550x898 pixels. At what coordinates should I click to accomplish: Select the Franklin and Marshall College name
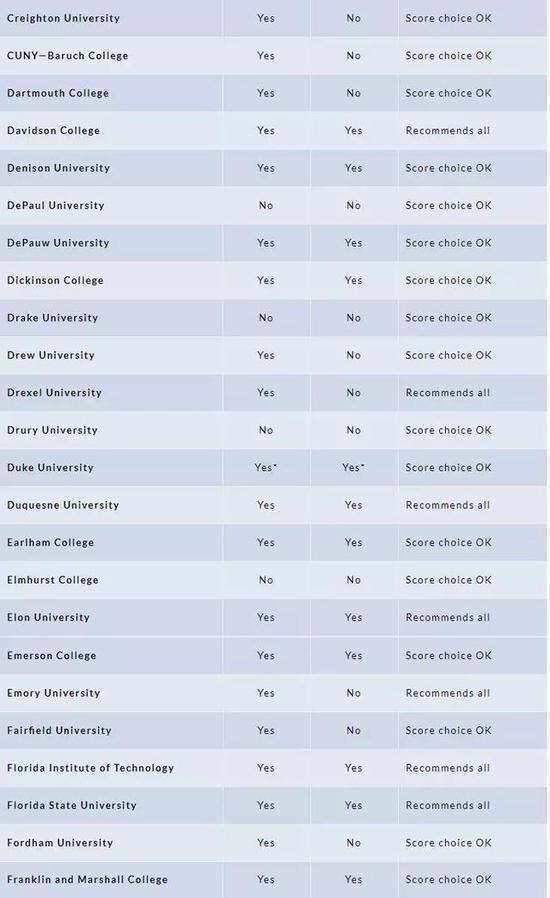(x=88, y=880)
